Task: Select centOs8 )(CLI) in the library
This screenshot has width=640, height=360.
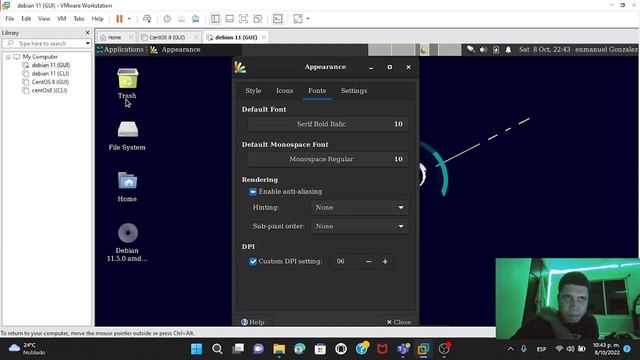Action: pos(49,91)
